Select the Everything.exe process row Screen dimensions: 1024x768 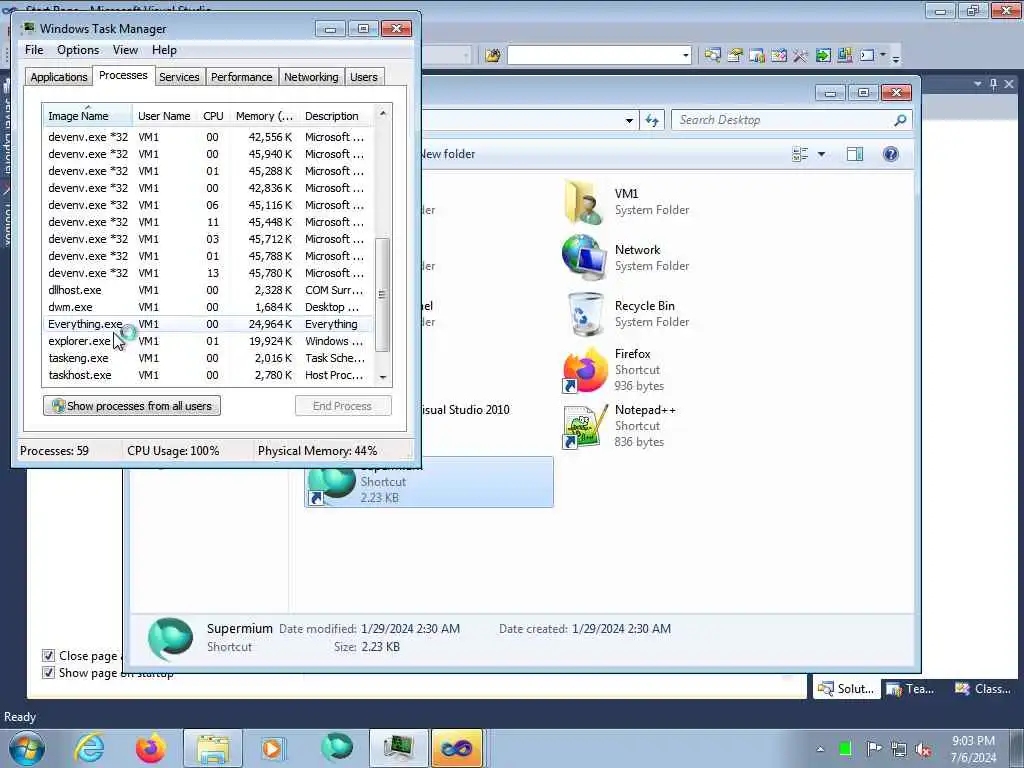208,324
